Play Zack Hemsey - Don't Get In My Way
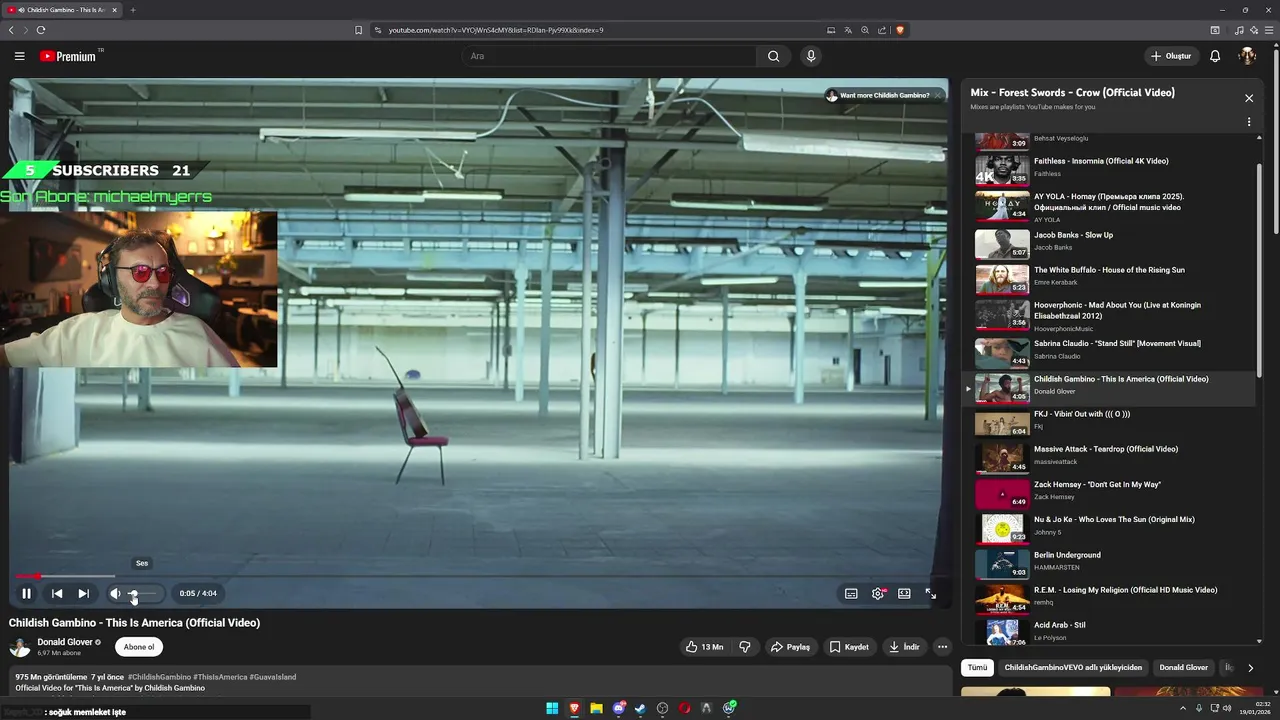The image size is (1280, 720). [1110, 492]
